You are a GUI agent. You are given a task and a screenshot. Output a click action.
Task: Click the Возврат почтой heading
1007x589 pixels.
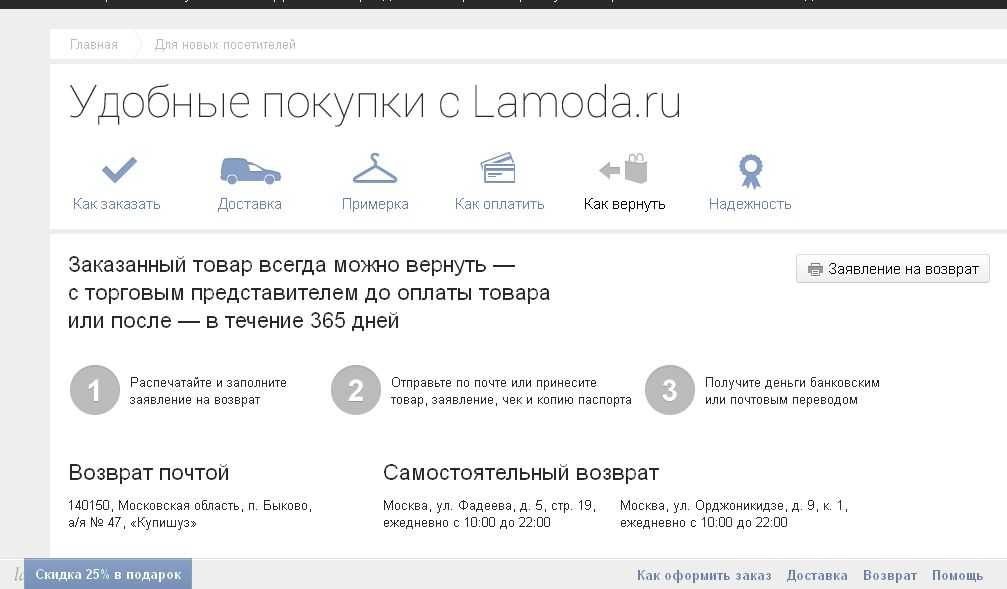point(148,473)
